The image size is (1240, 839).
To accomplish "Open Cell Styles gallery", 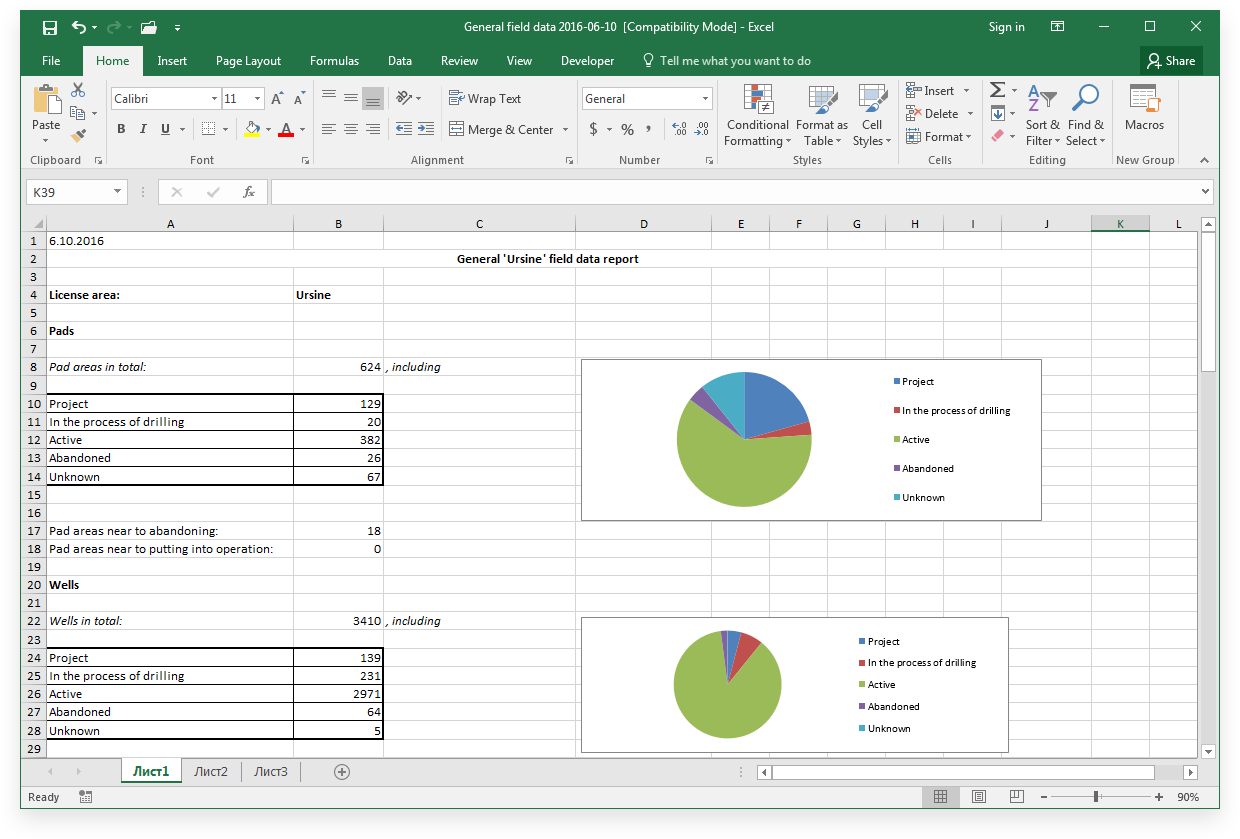I will [872, 116].
